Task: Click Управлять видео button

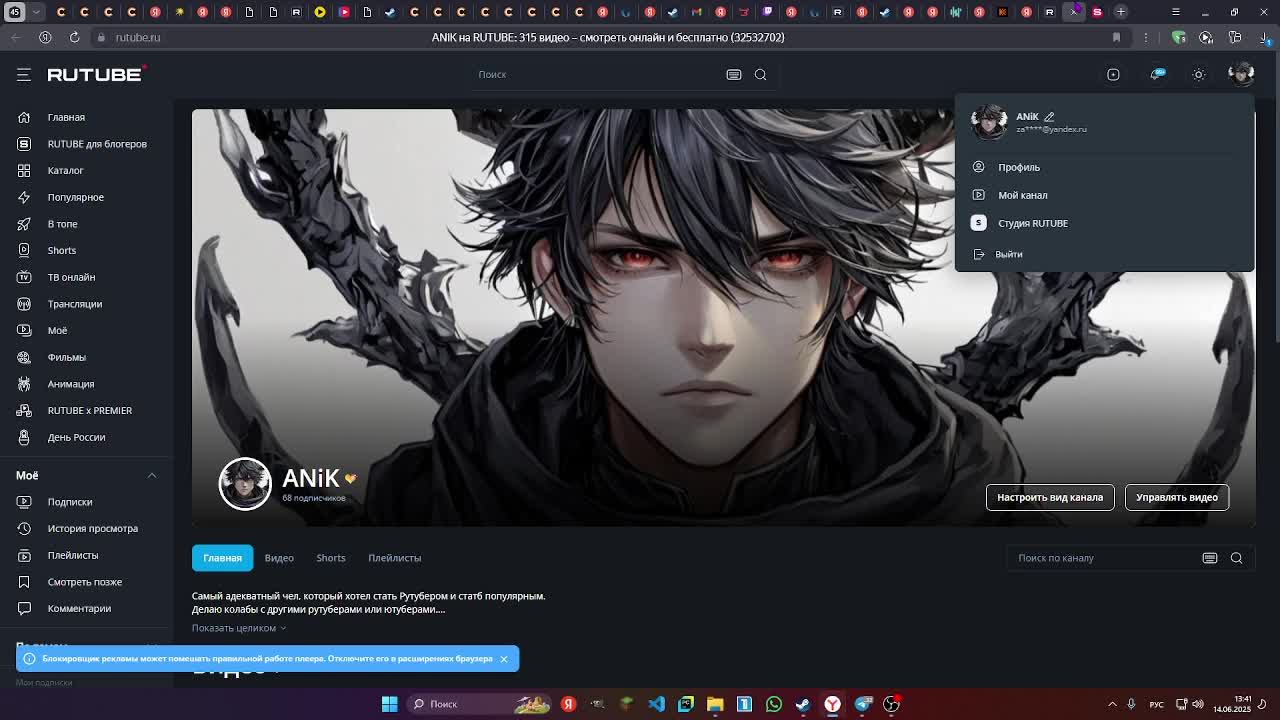Action: tap(1177, 497)
